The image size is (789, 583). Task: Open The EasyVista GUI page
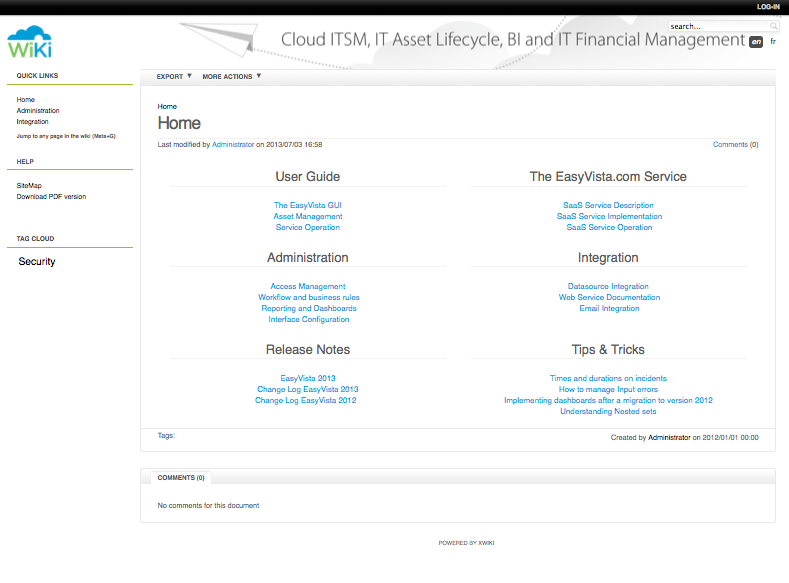[307, 205]
